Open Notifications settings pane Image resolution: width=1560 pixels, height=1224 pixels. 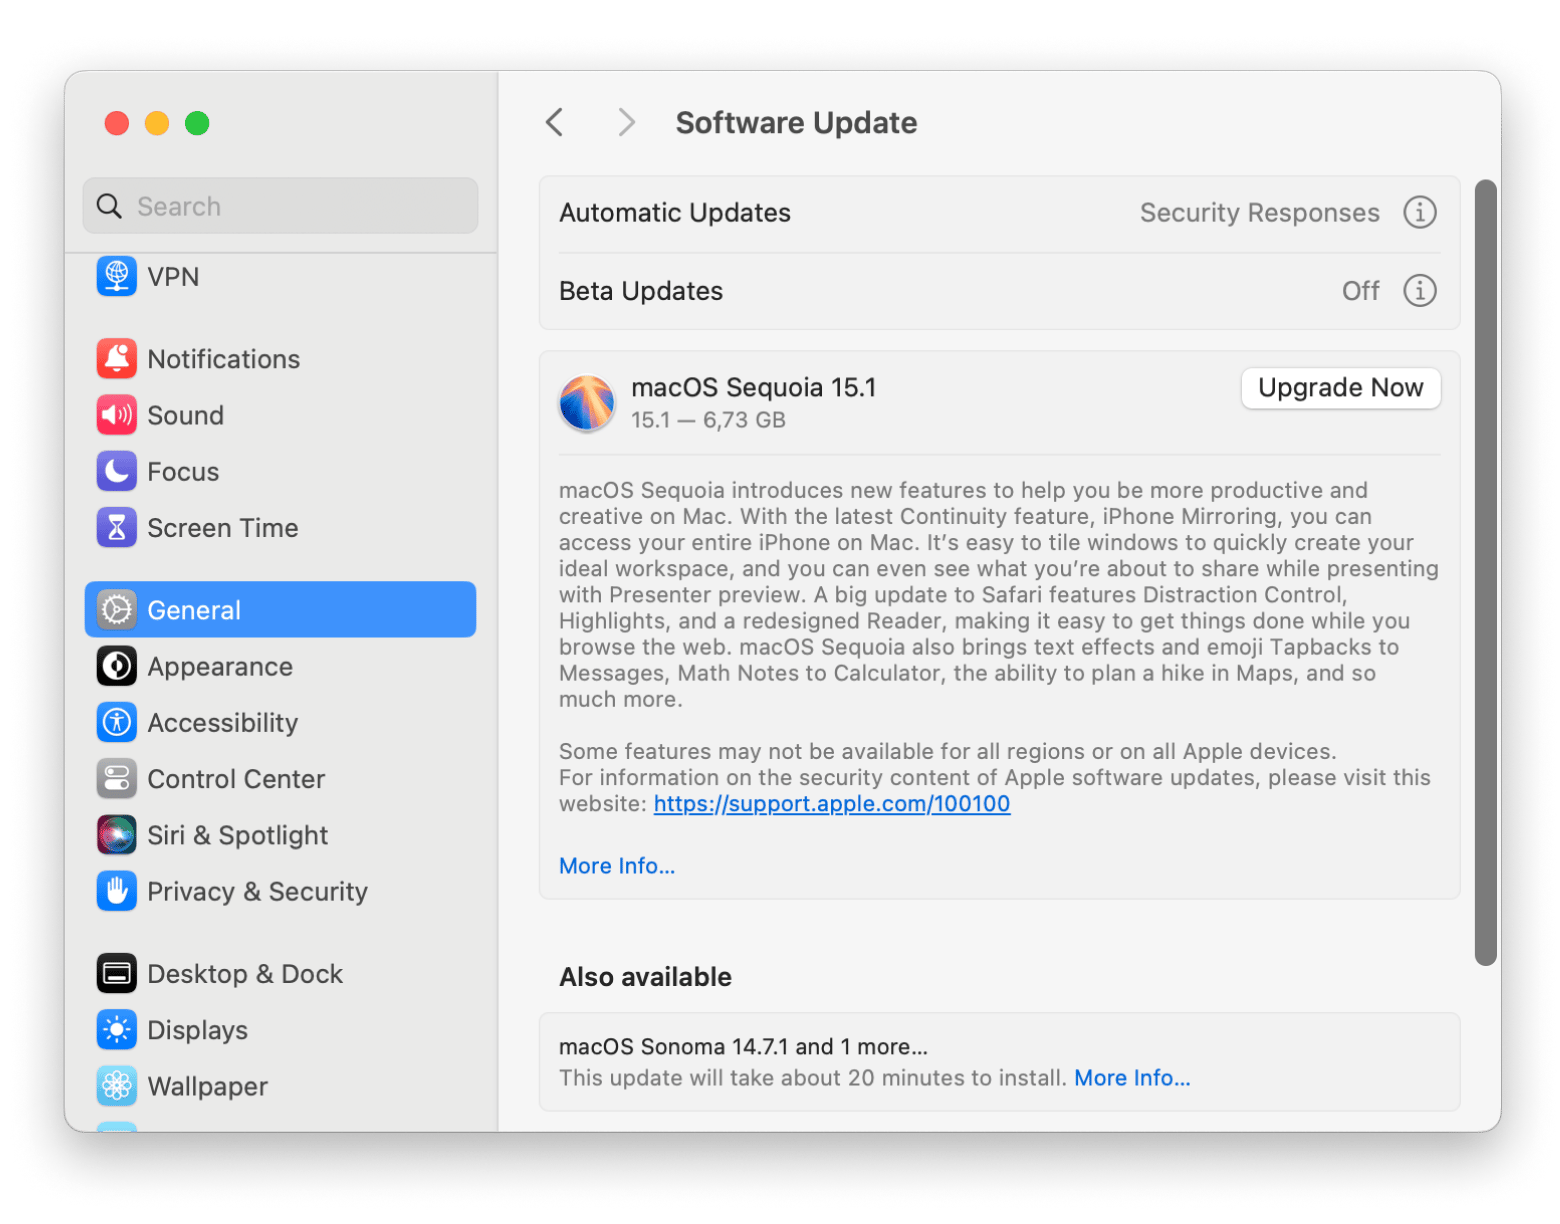(x=280, y=359)
